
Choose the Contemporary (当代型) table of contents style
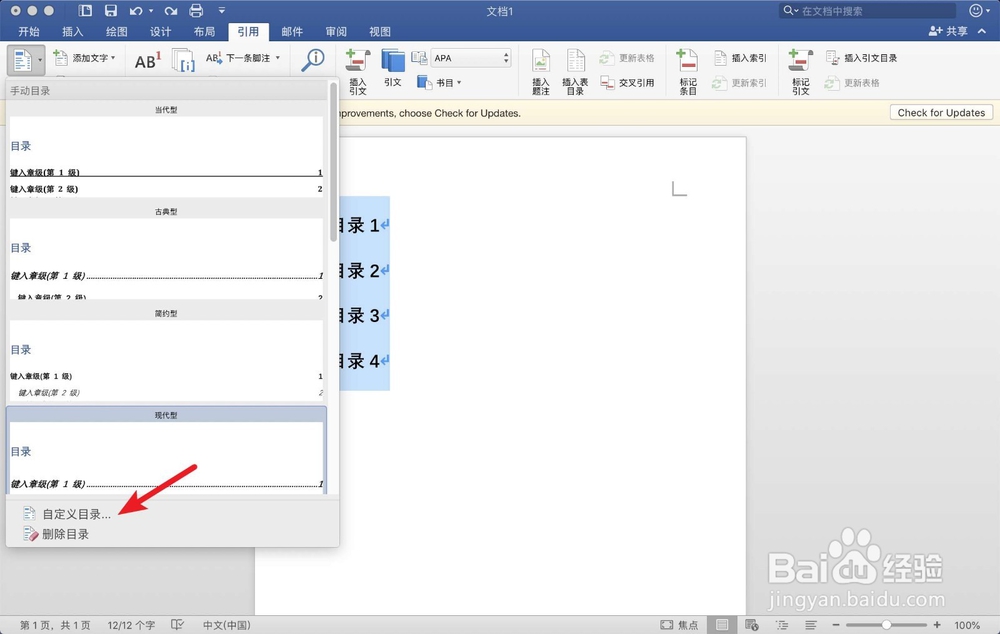click(x=166, y=151)
